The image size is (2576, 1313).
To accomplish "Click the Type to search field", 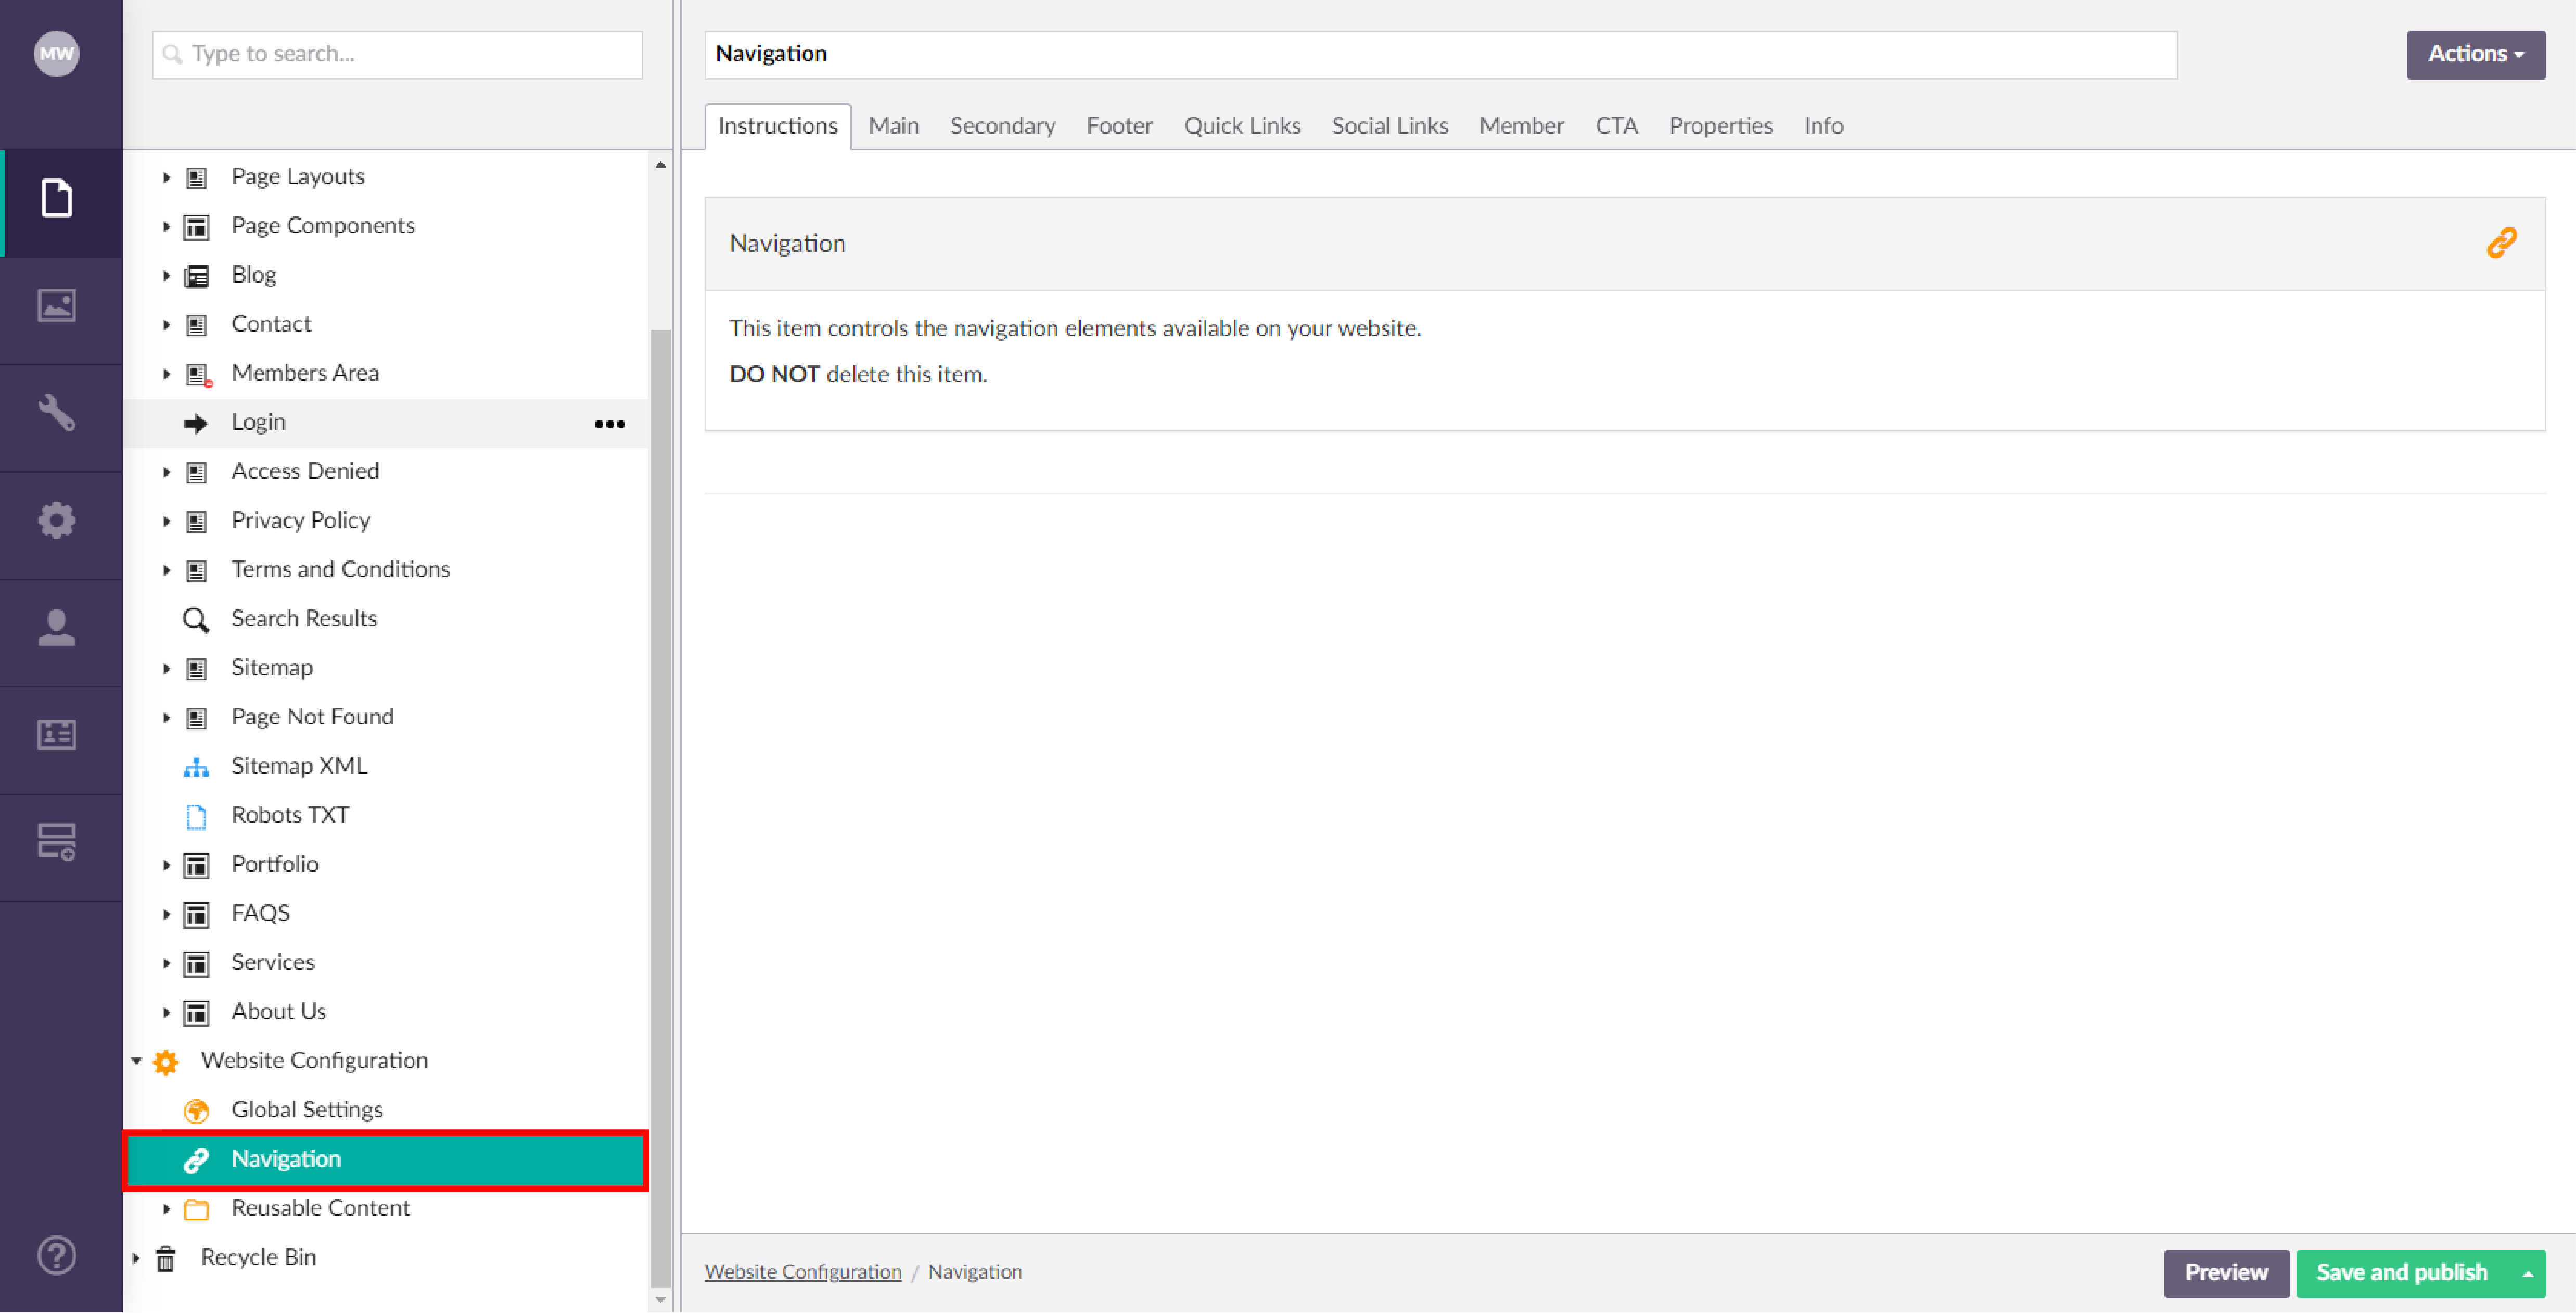I will click(397, 54).
